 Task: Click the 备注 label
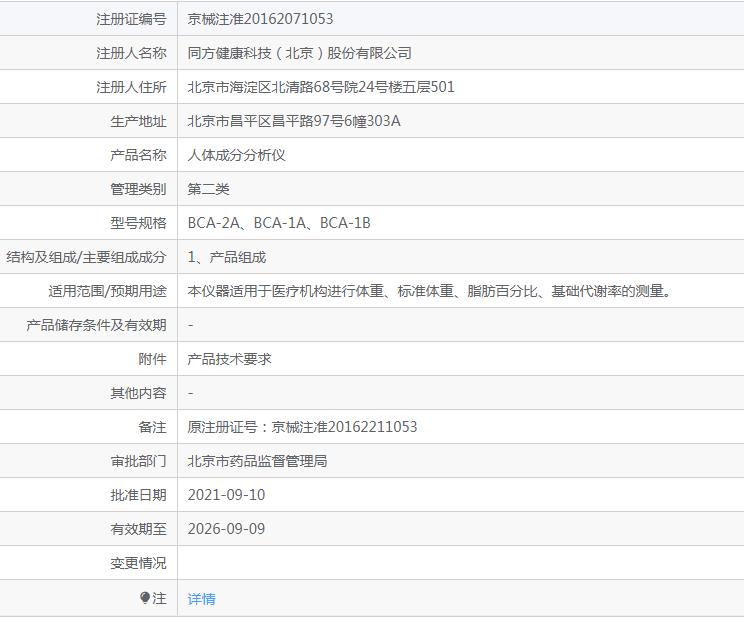pos(152,427)
